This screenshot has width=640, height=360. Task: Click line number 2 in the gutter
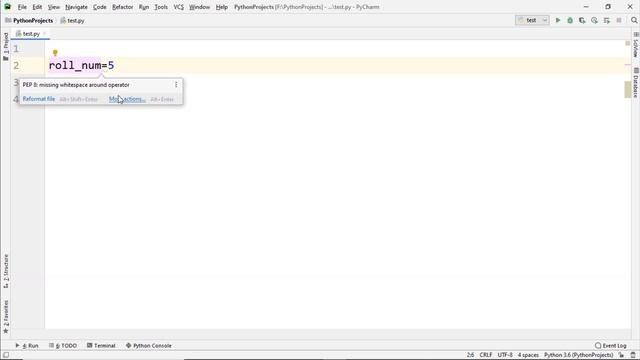pos(16,65)
